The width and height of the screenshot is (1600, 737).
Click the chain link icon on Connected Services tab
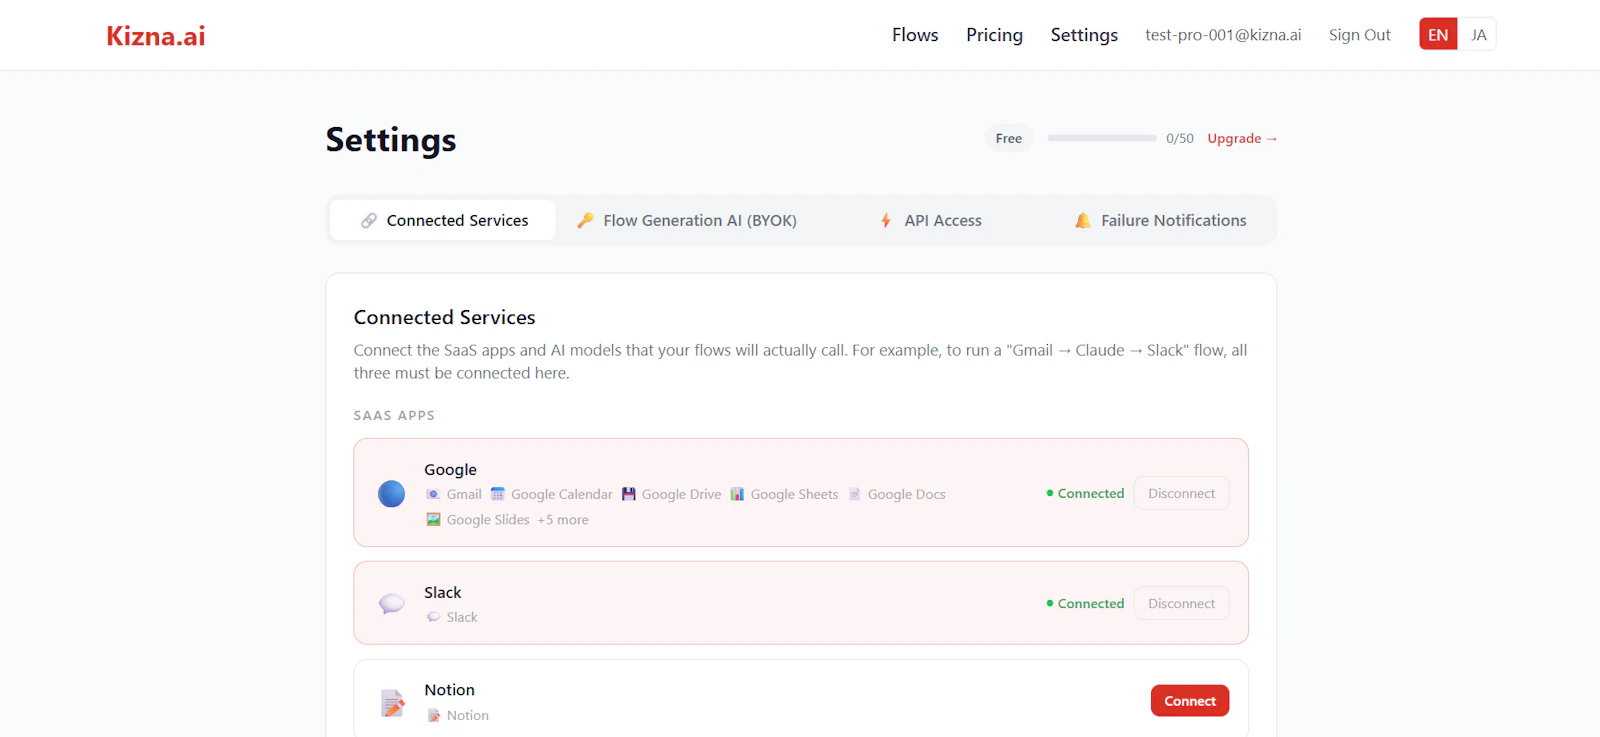[369, 220]
